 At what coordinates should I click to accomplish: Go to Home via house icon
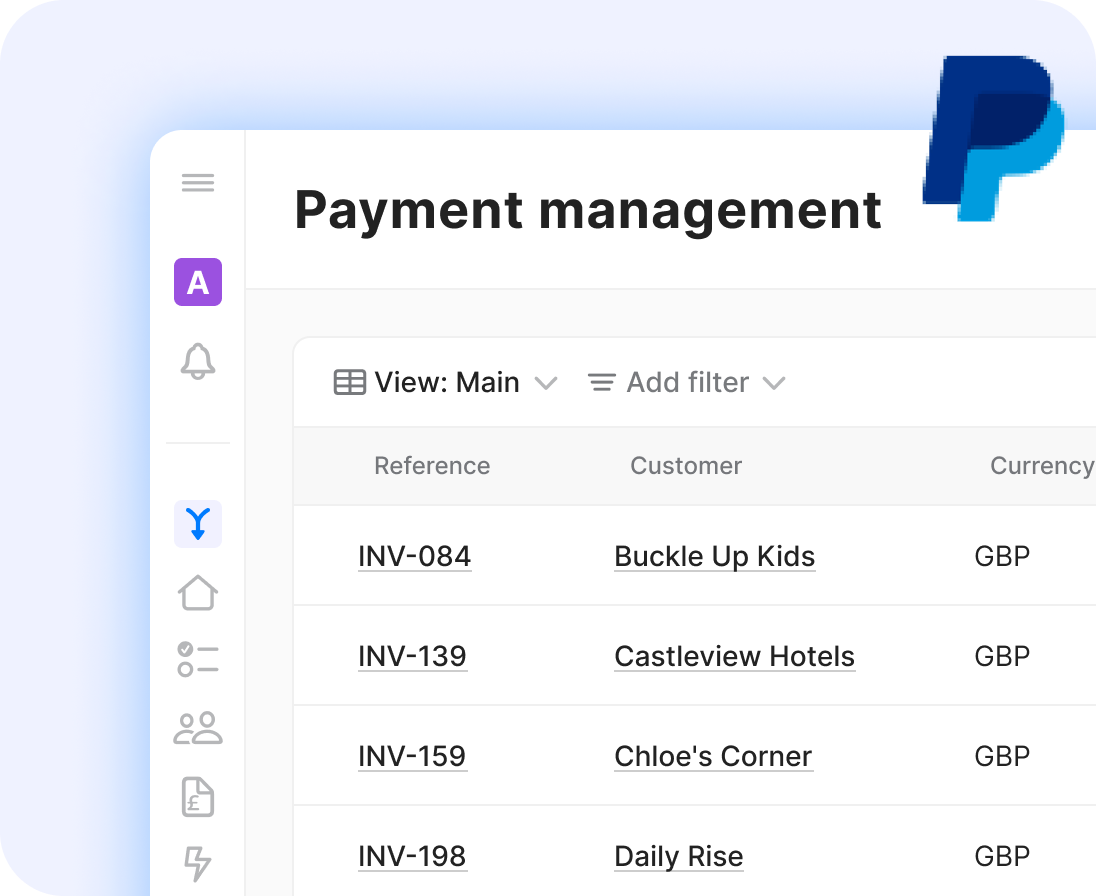point(198,593)
